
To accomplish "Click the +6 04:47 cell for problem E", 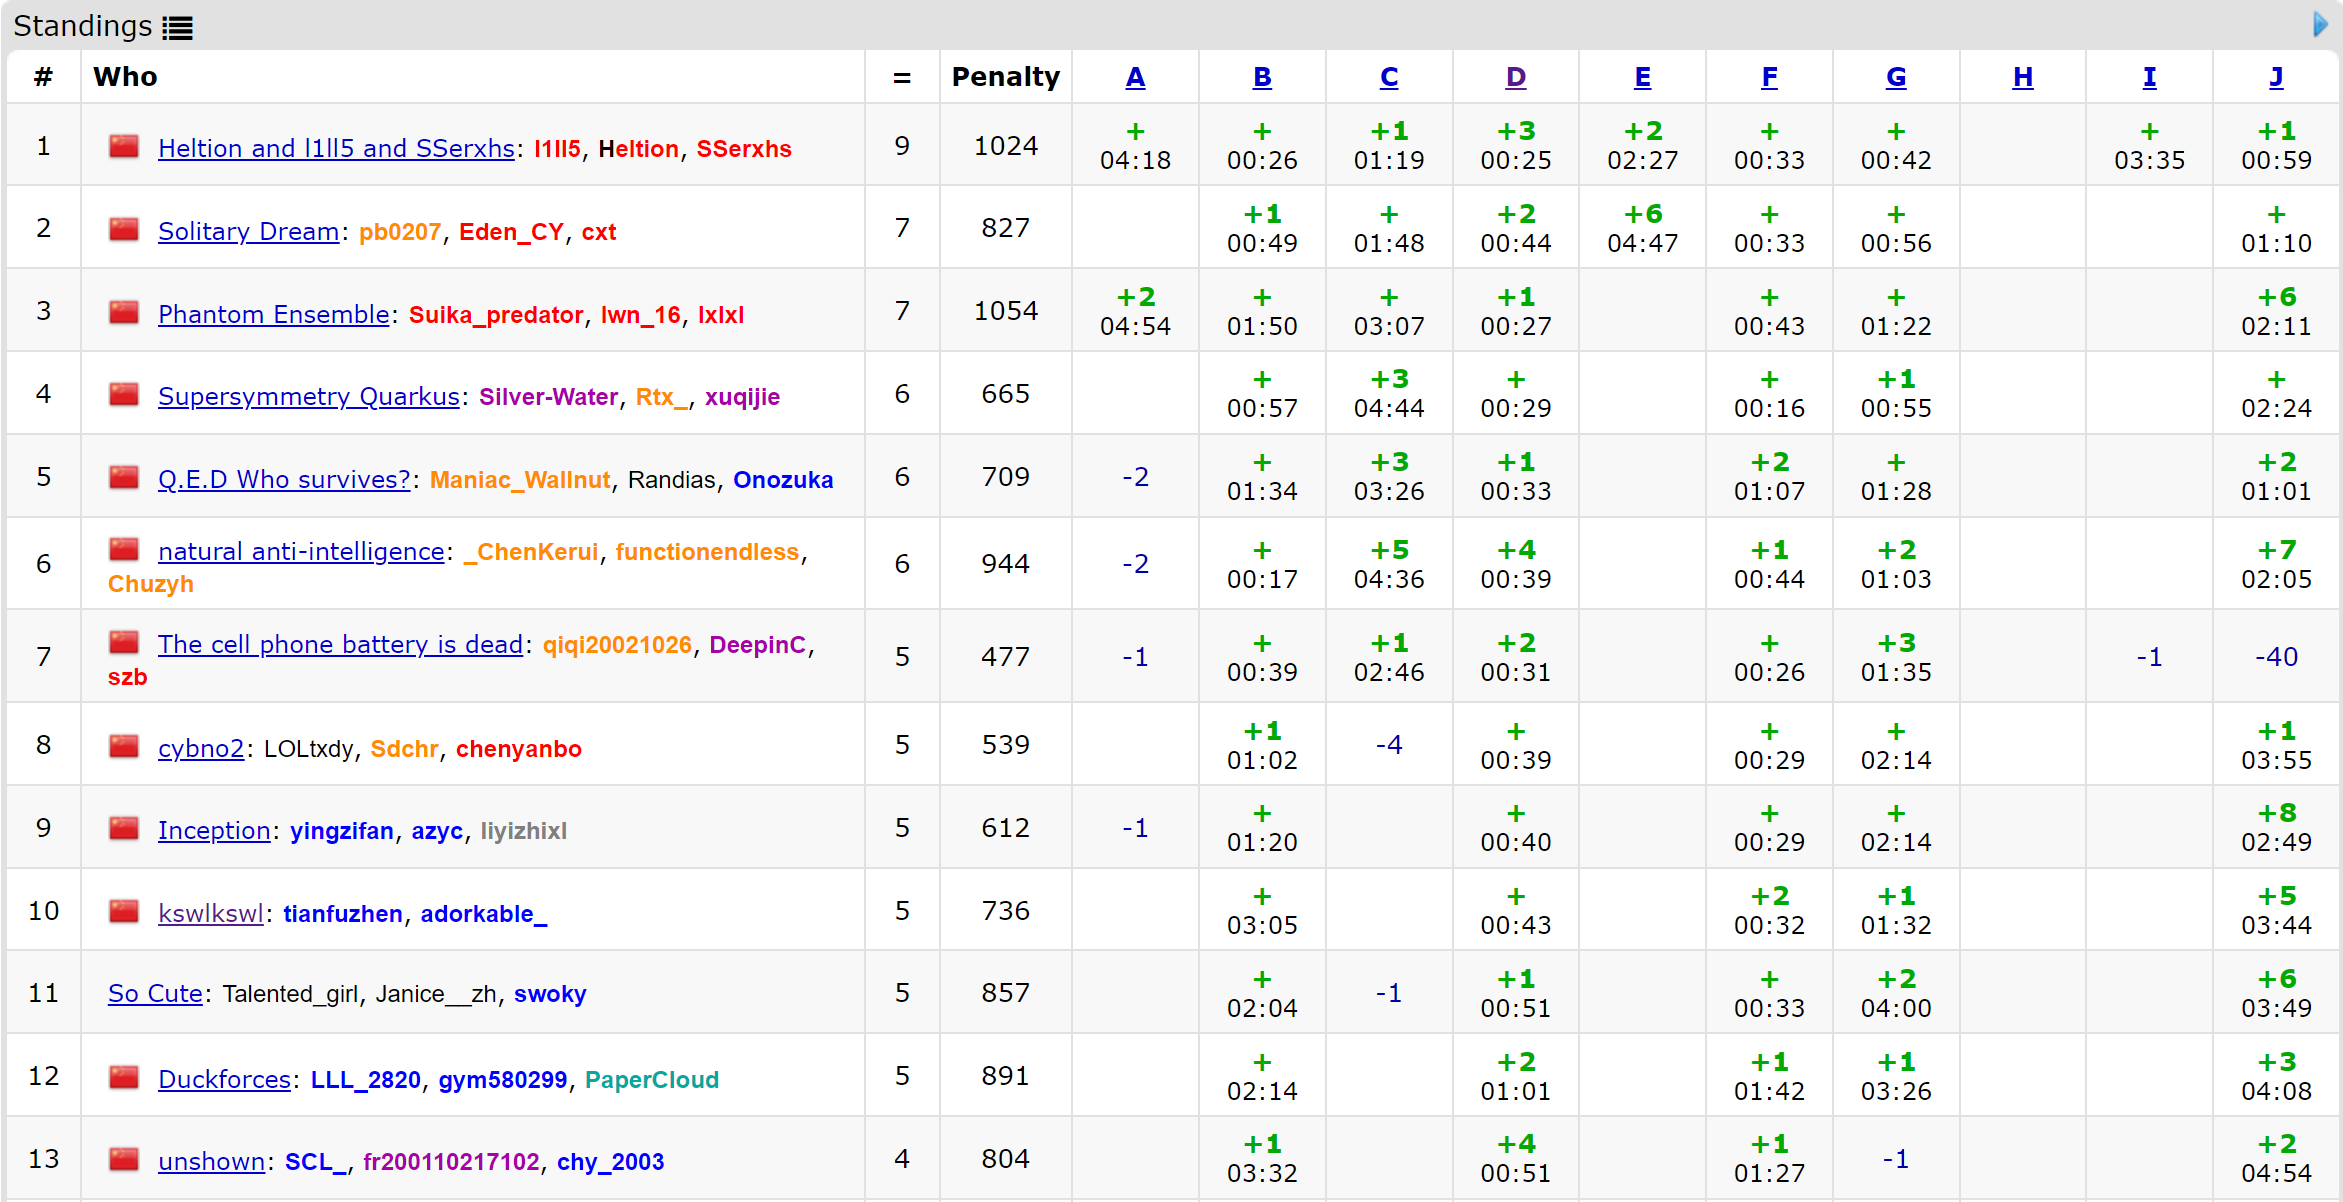I will pyautogui.click(x=1642, y=228).
